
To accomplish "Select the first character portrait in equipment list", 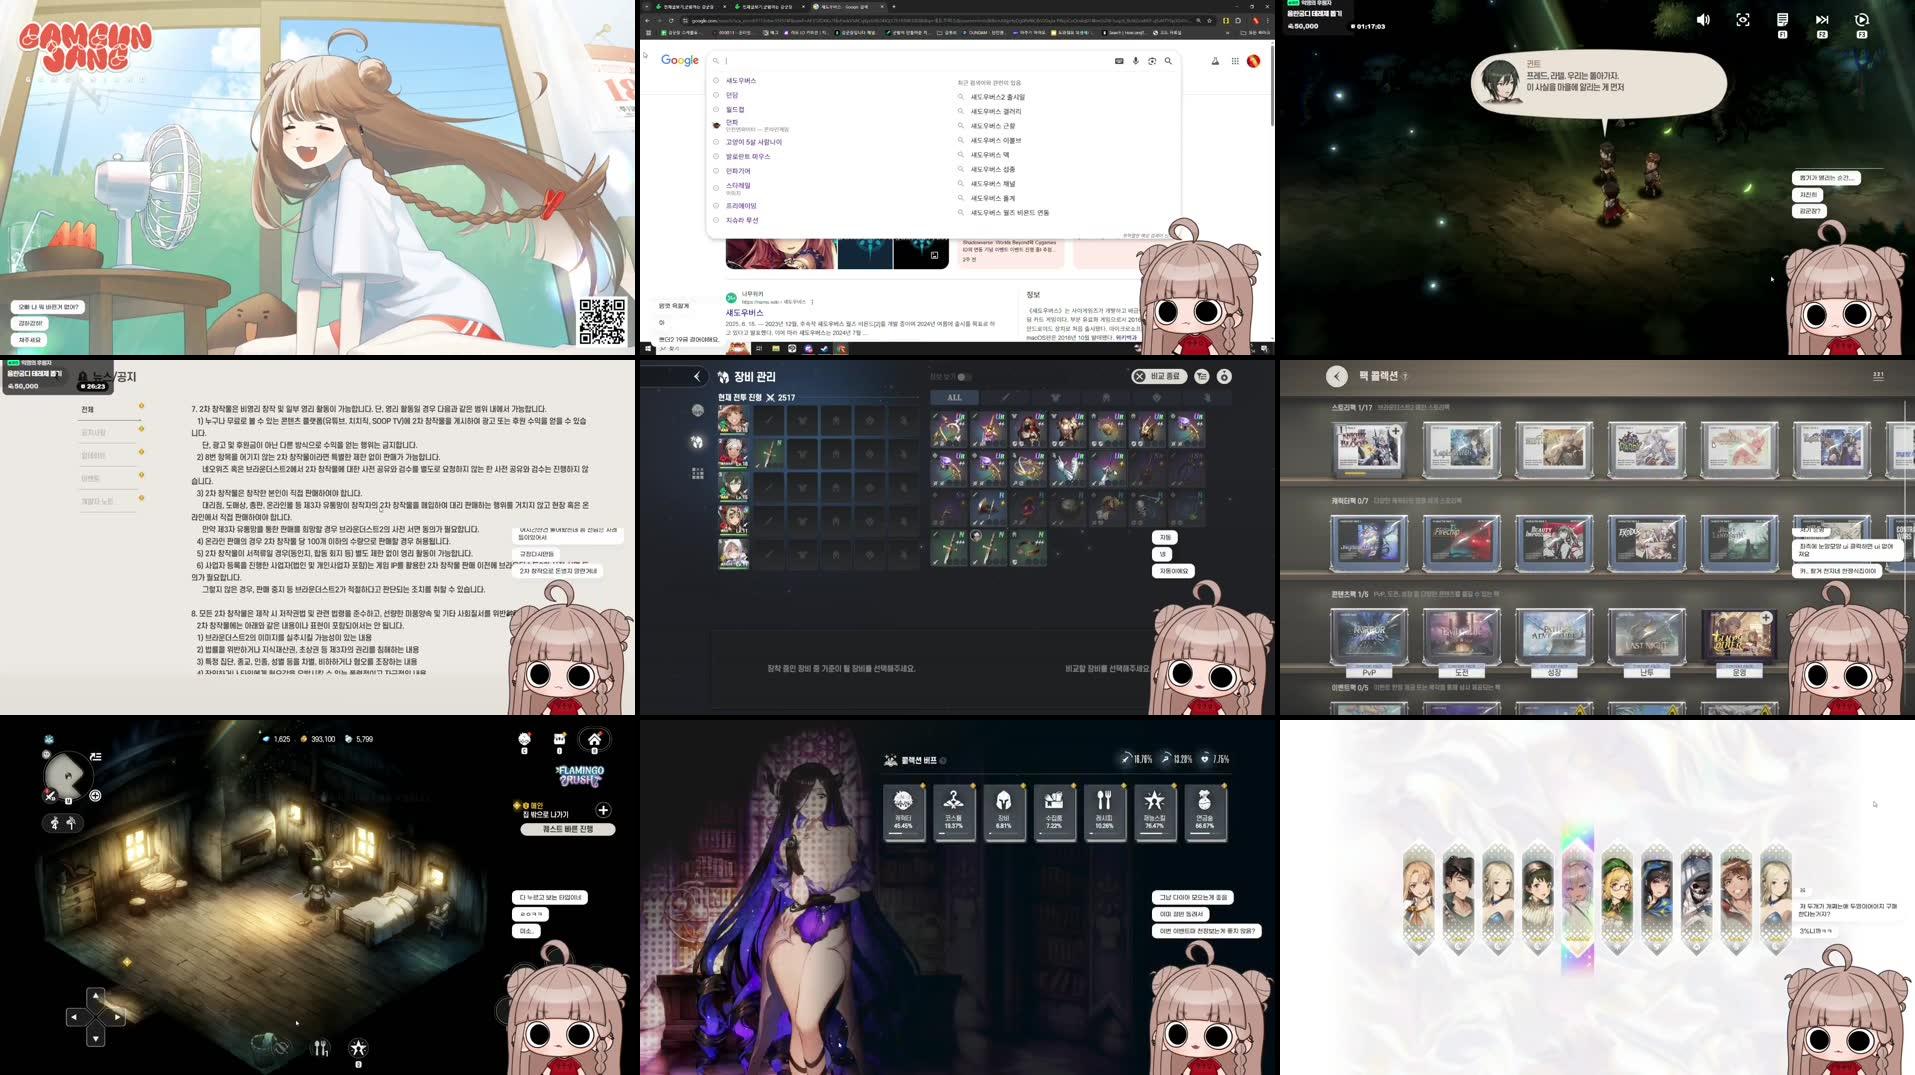I will pyautogui.click(x=733, y=420).
